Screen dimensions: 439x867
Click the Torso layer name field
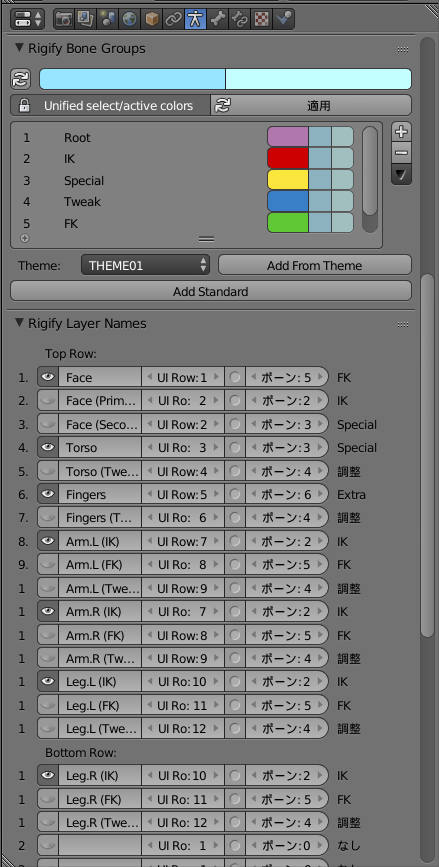click(x=100, y=447)
